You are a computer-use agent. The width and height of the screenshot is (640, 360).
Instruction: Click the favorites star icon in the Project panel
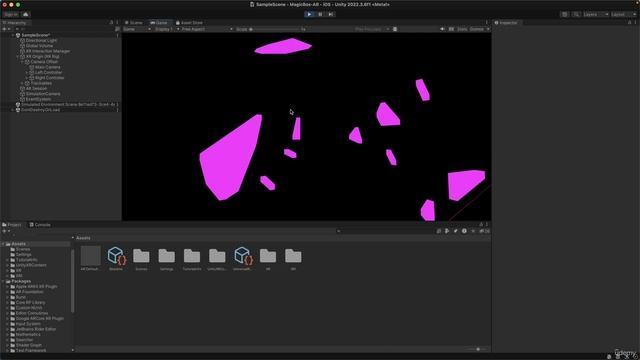pos(473,231)
